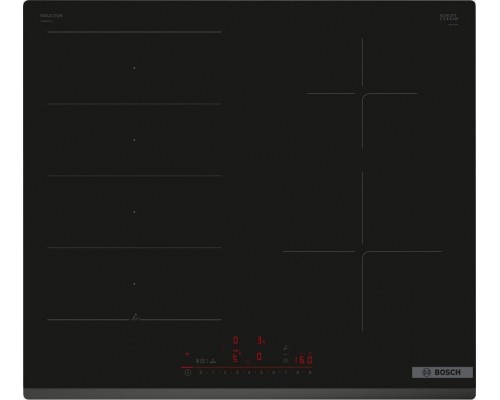Select power level 0 on the scale
The width and height of the screenshot is (500, 400).
(201, 372)
